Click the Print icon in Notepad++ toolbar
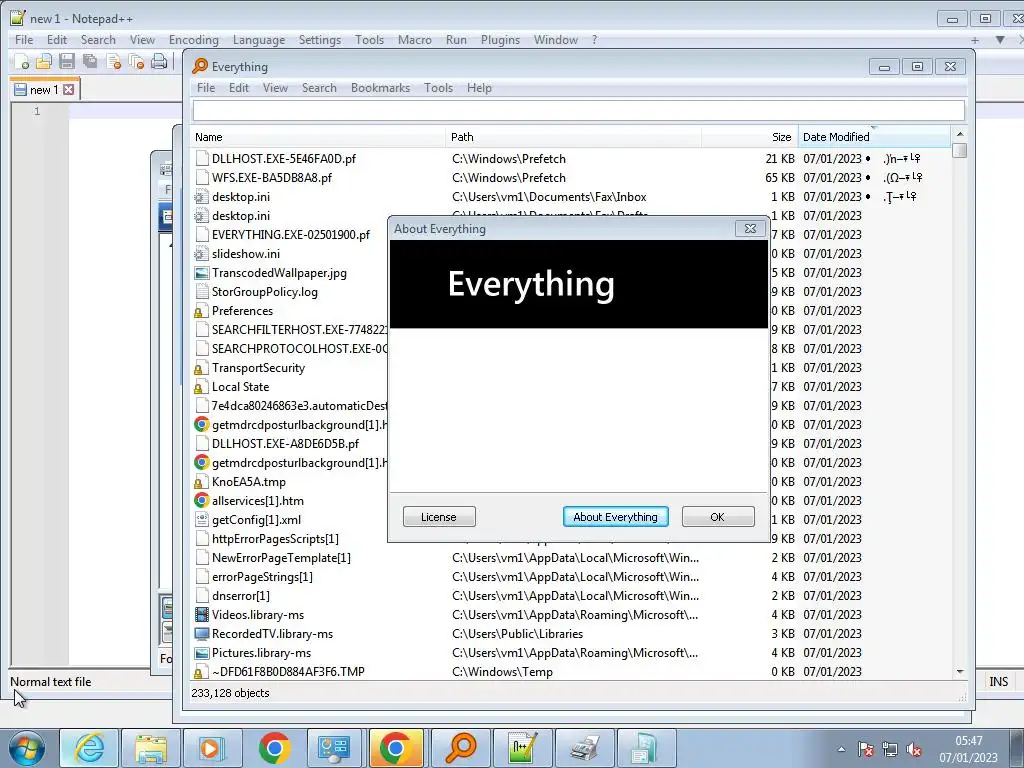This screenshot has width=1024, height=768. tap(159, 62)
